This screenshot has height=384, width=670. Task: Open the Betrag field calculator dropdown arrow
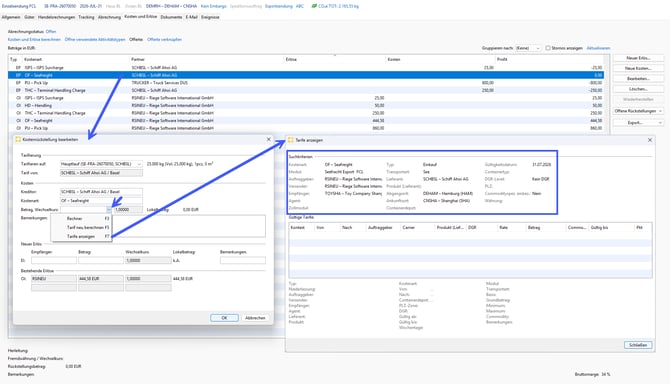109,210
